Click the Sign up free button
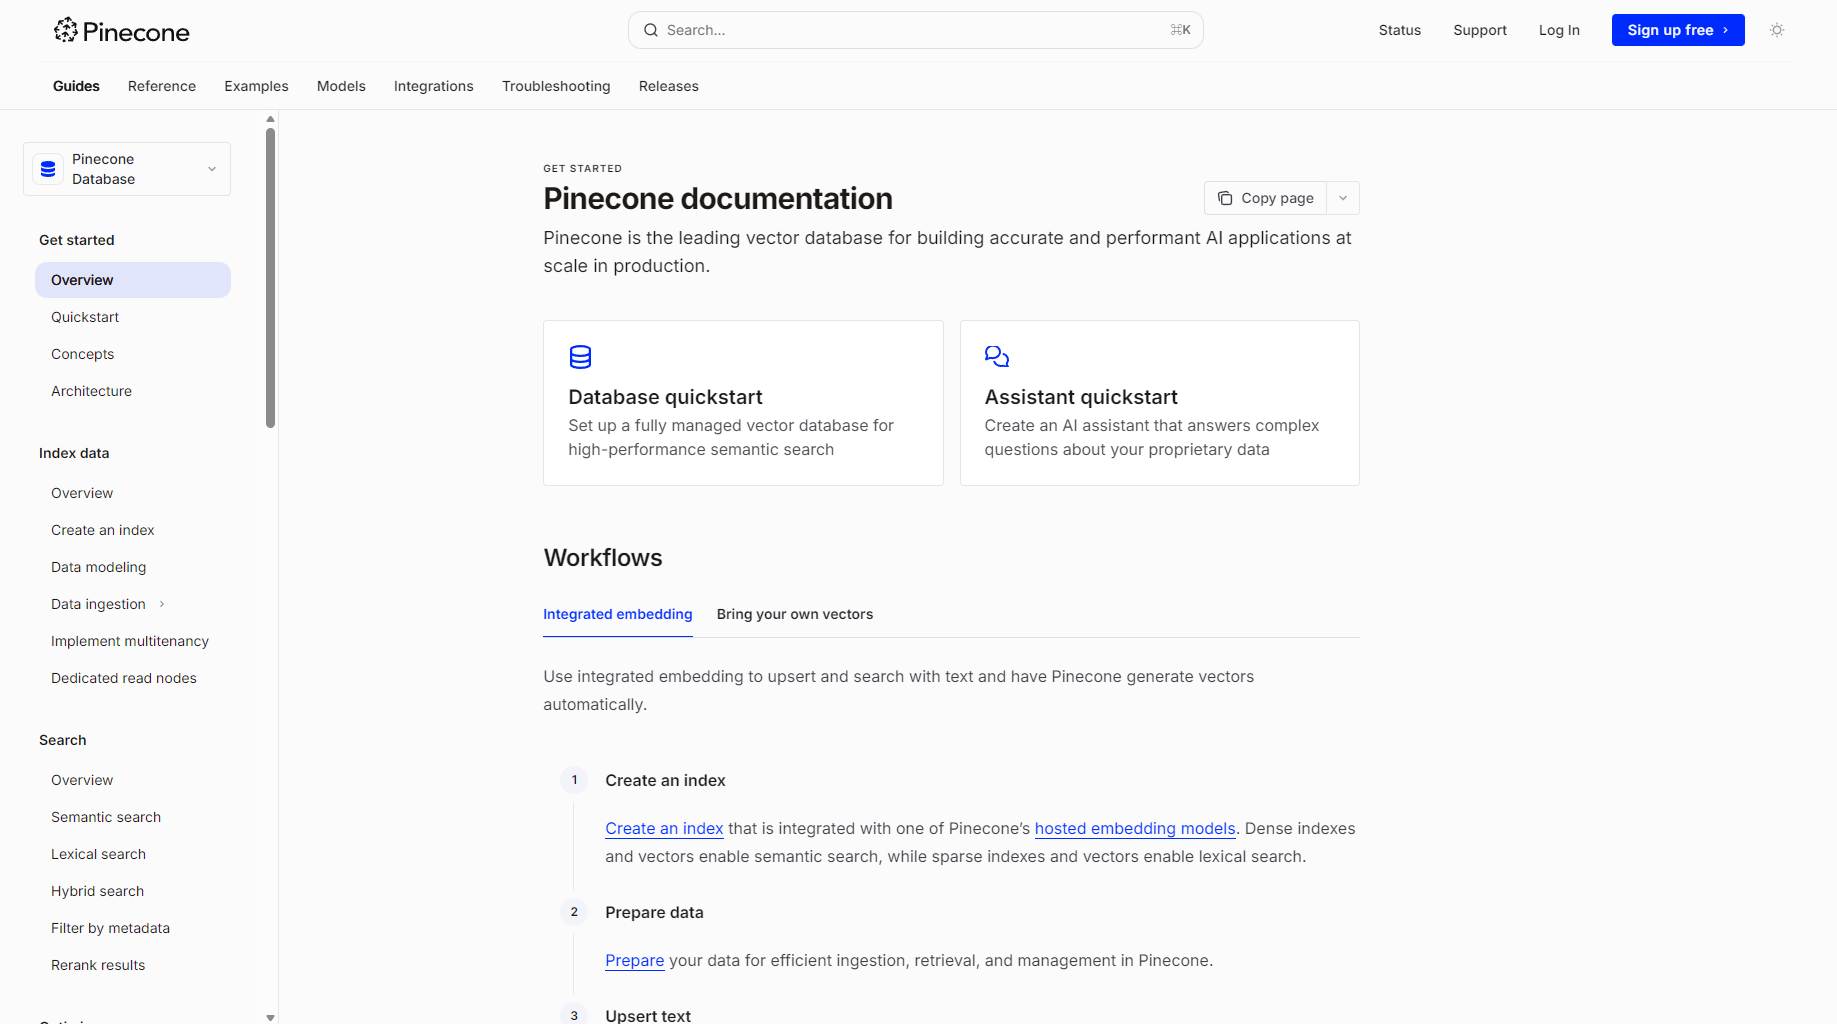Screen dimensions: 1837x1024 [1677, 30]
